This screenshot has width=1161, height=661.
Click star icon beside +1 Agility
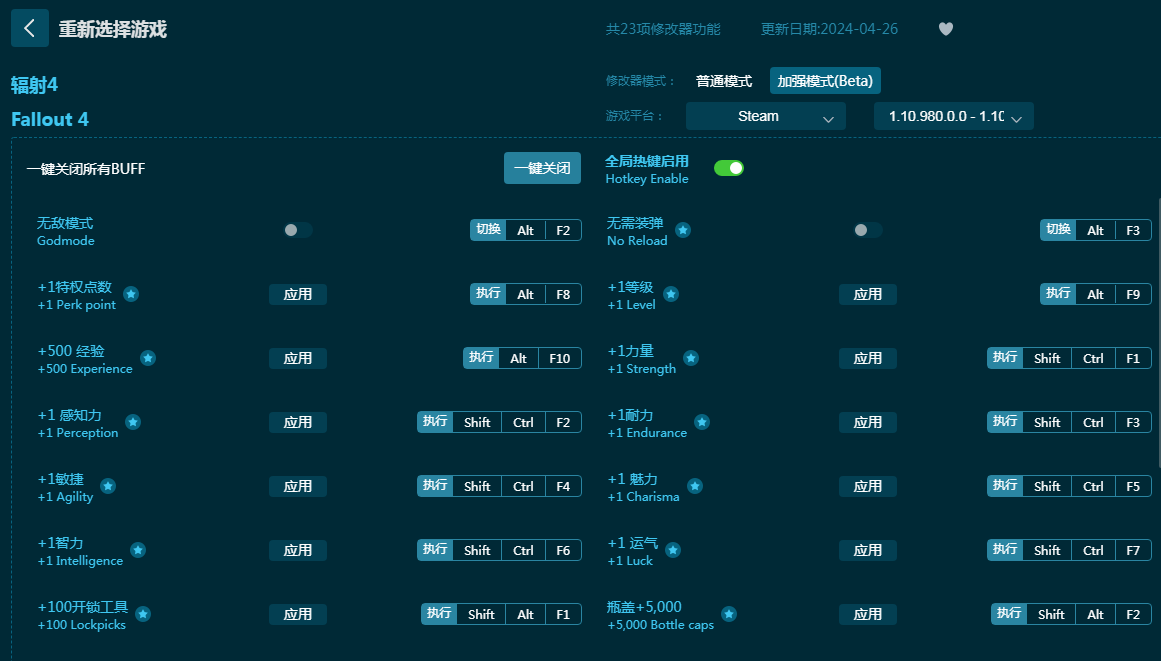click(x=108, y=486)
